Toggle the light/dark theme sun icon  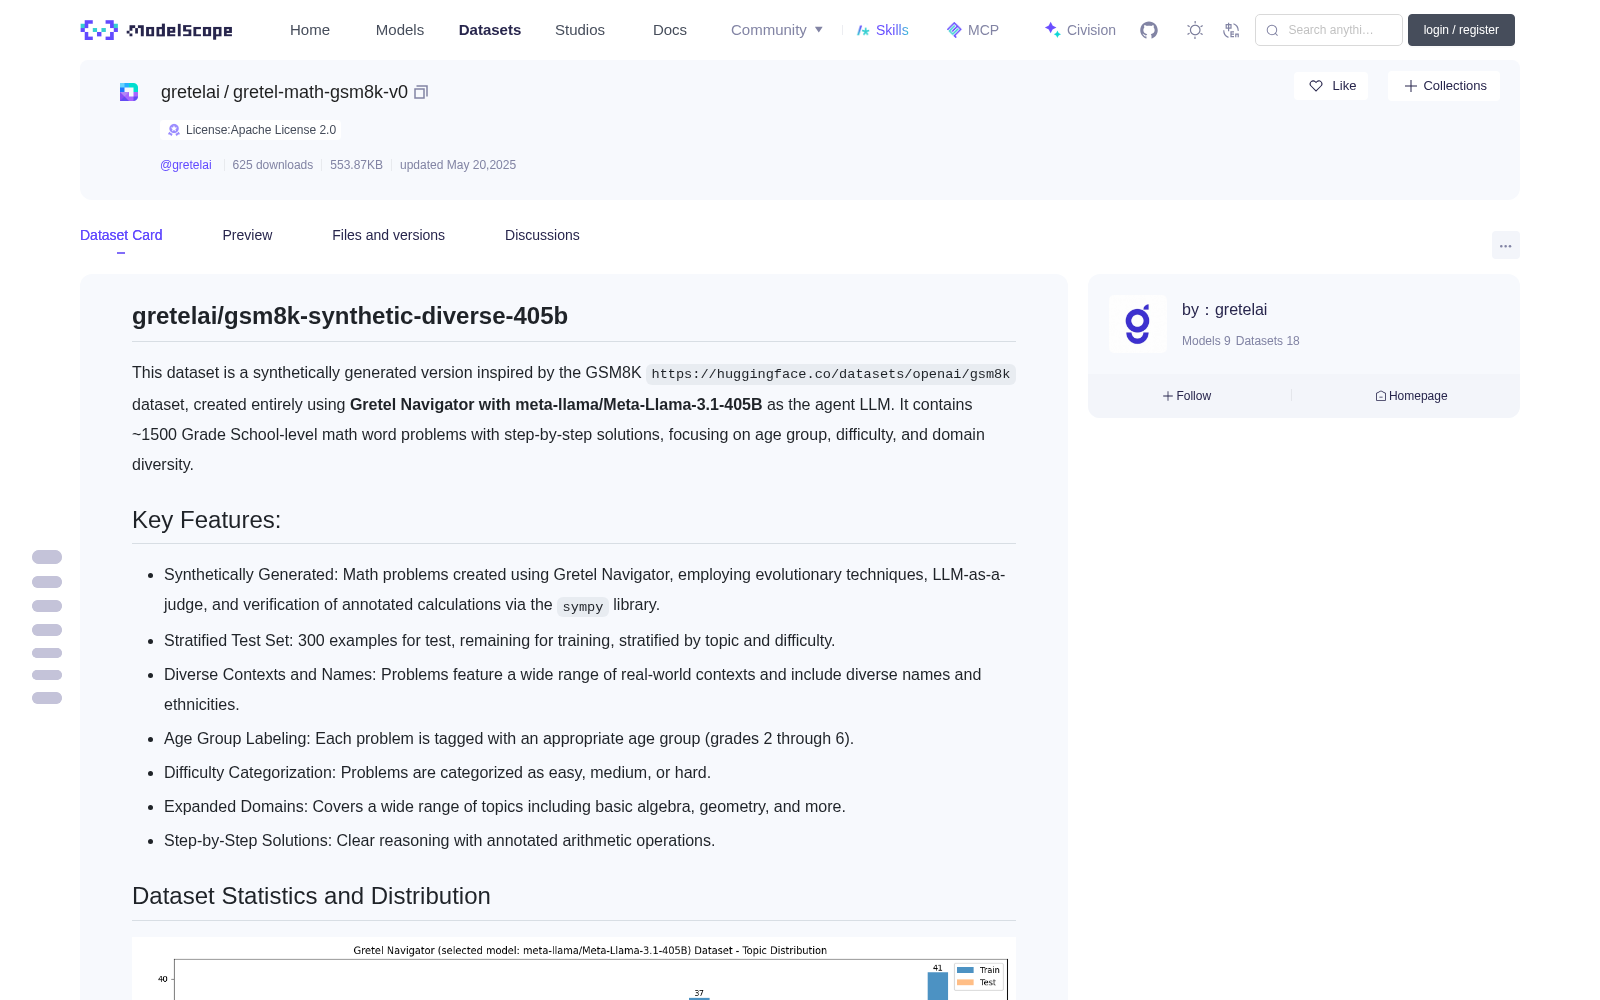(x=1195, y=30)
